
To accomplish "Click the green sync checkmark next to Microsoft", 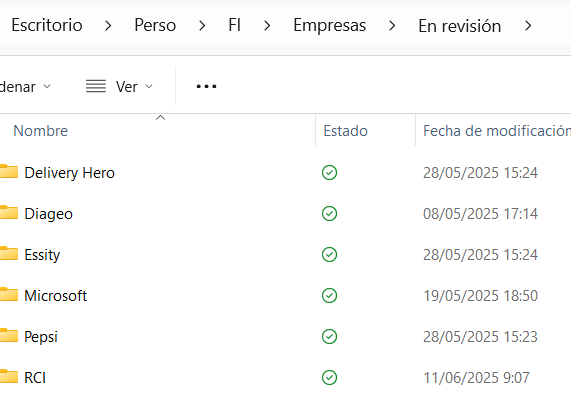I will (330, 296).
